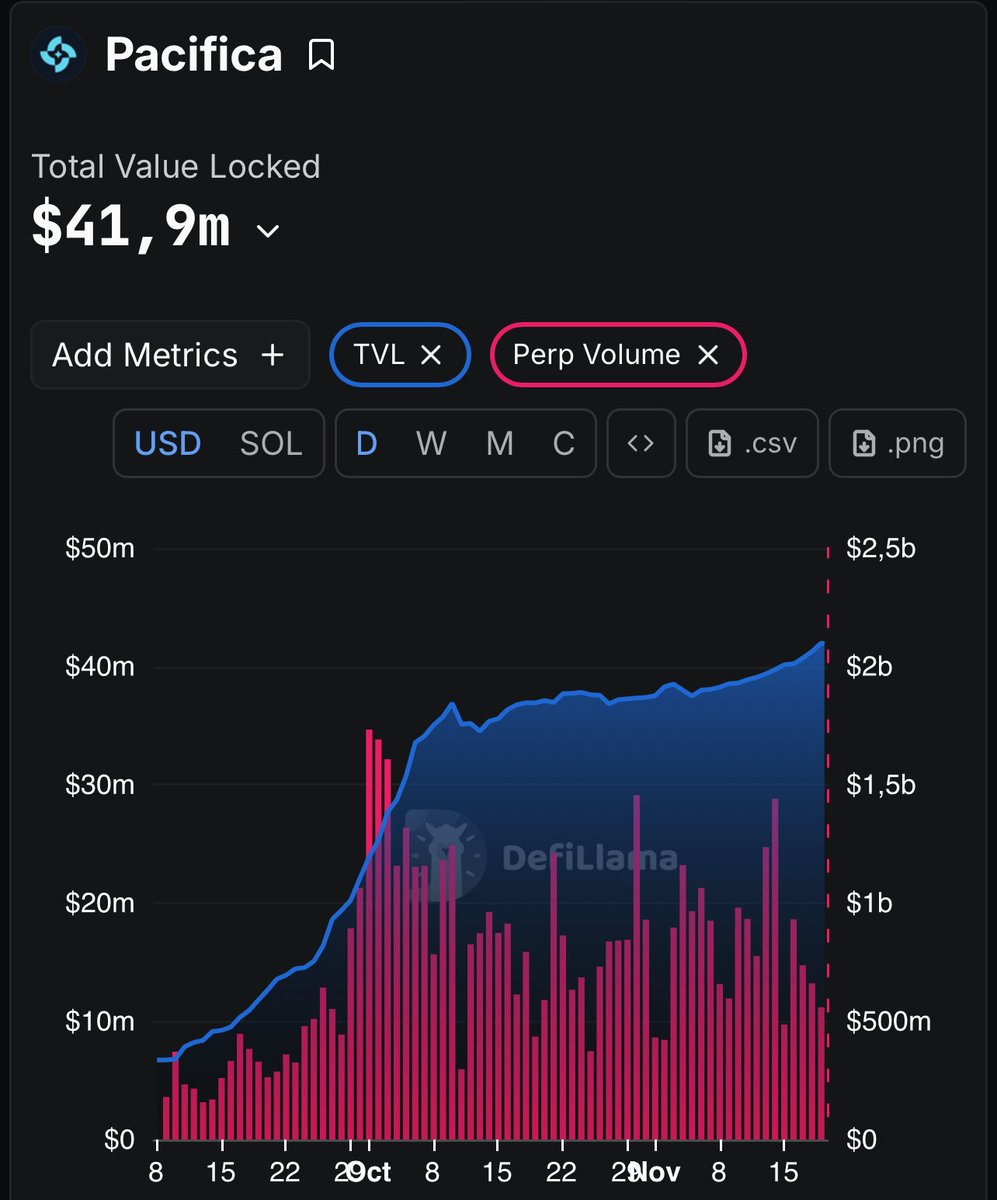Bookmark the Pacifica protocol
997x1200 pixels.
321,54
